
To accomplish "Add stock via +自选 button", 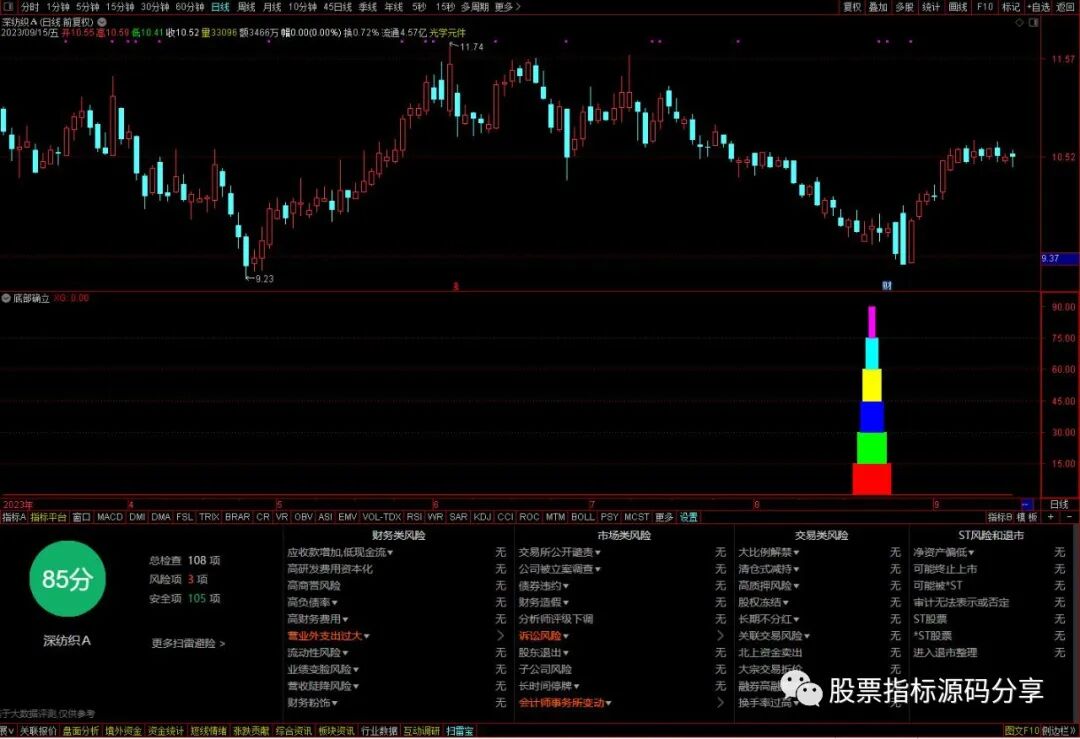I will (1039, 6).
